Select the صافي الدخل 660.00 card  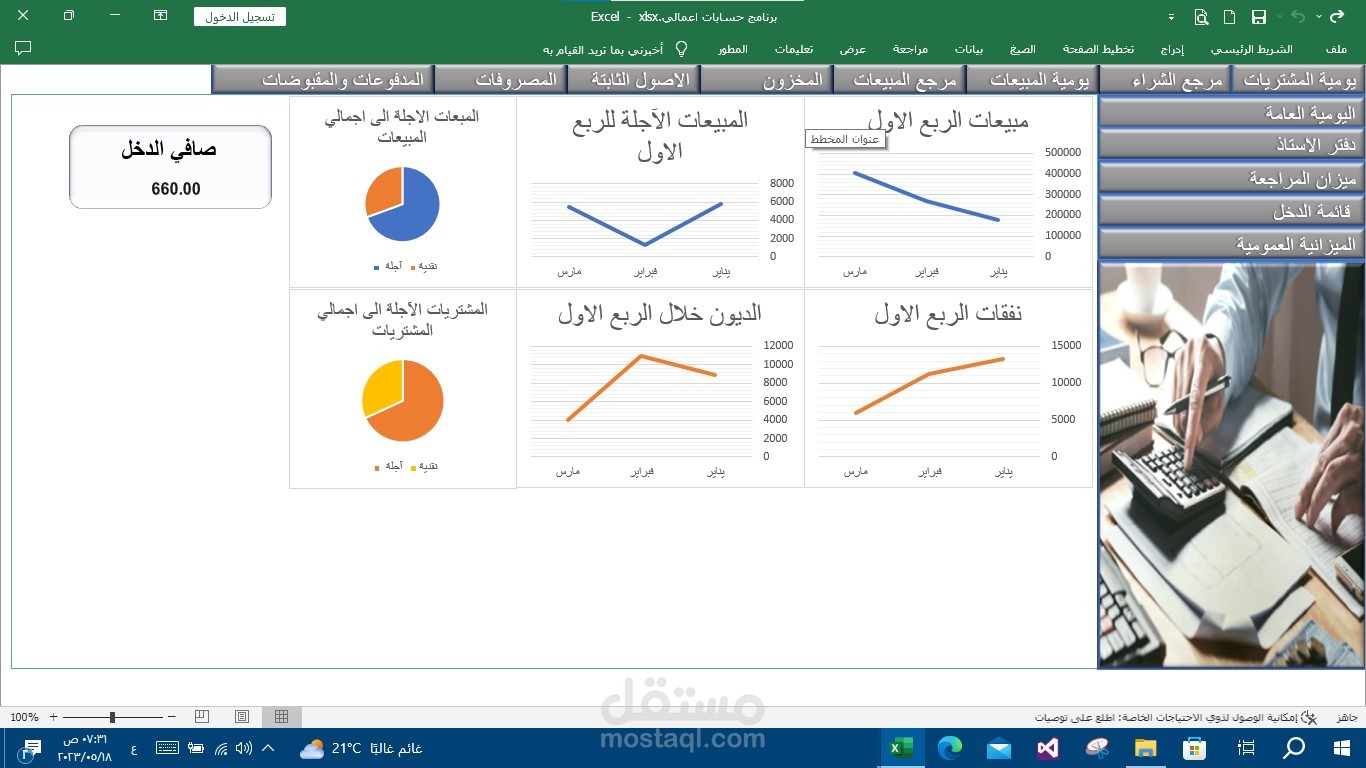pos(170,167)
